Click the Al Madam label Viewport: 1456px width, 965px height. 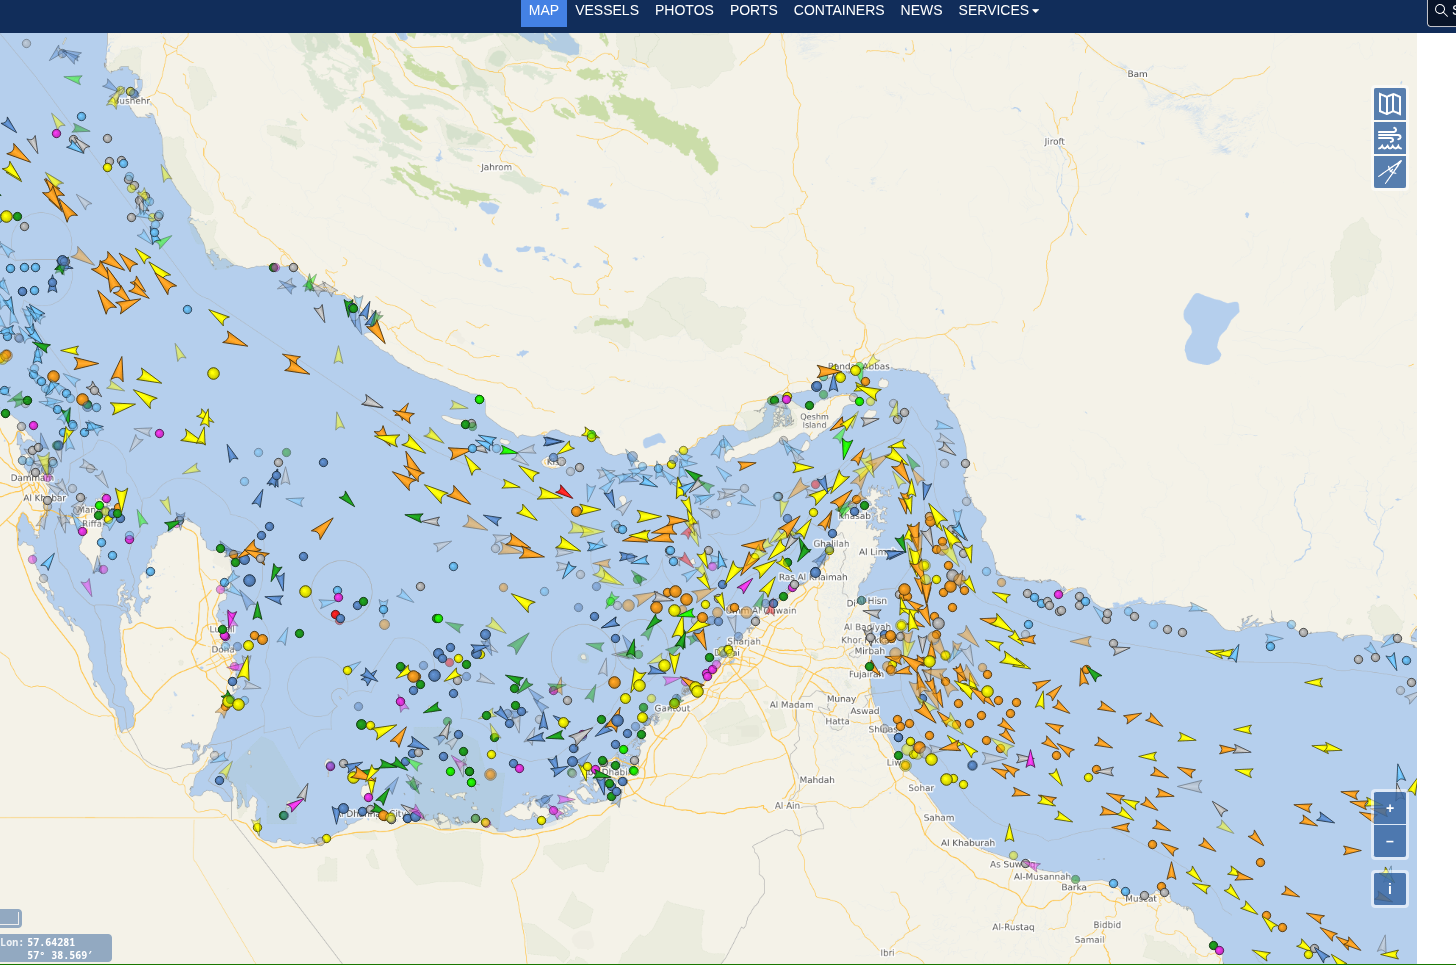pos(791,705)
